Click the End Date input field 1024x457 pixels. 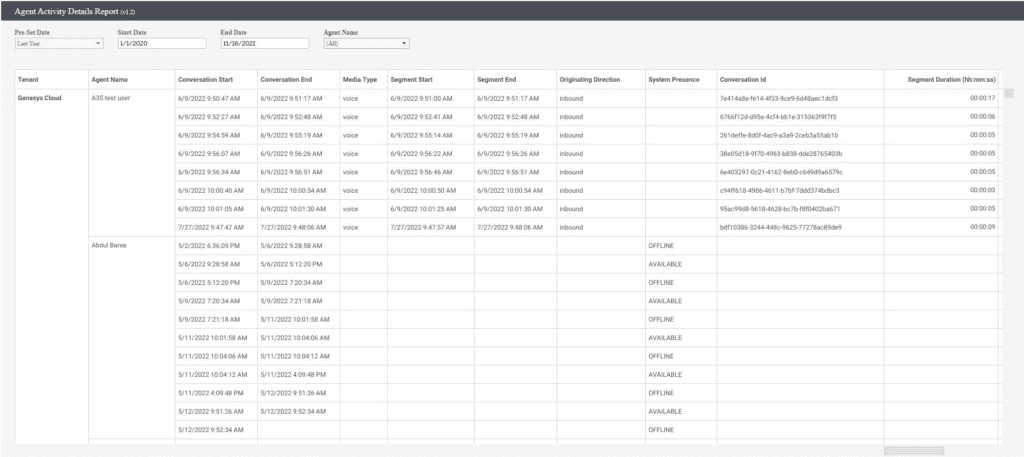(x=264, y=44)
